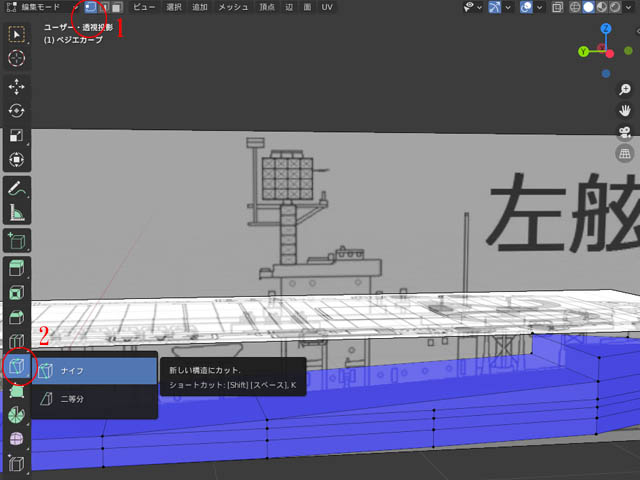This screenshot has width=640, height=480.
Task: Select the Scale tool
Action: (x=17, y=136)
